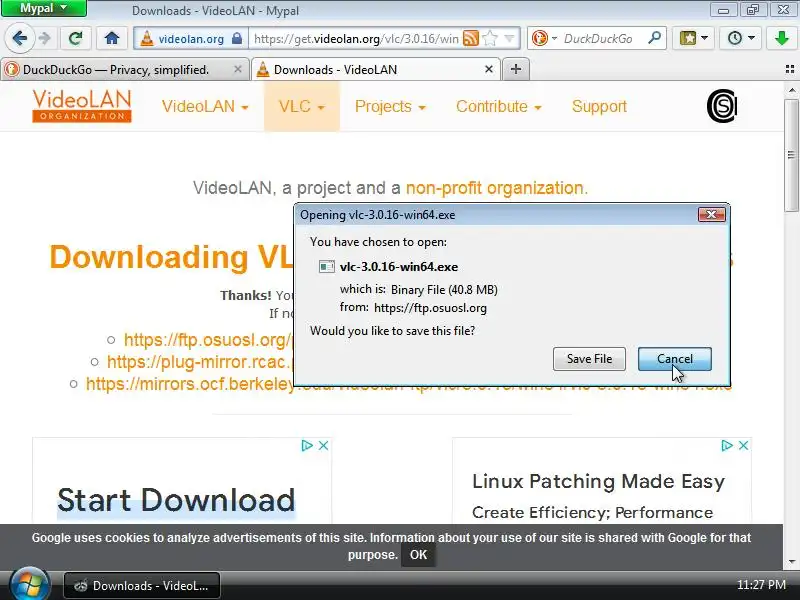Click the RSS feed icon in address bar
The width and height of the screenshot is (800, 600).
[x=470, y=38]
